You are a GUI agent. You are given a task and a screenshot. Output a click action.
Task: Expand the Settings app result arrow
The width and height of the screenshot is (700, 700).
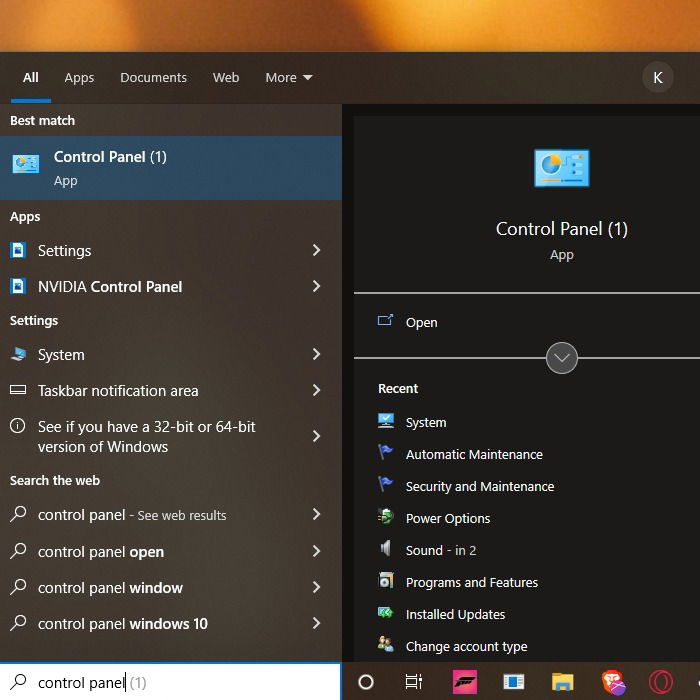(x=317, y=250)
